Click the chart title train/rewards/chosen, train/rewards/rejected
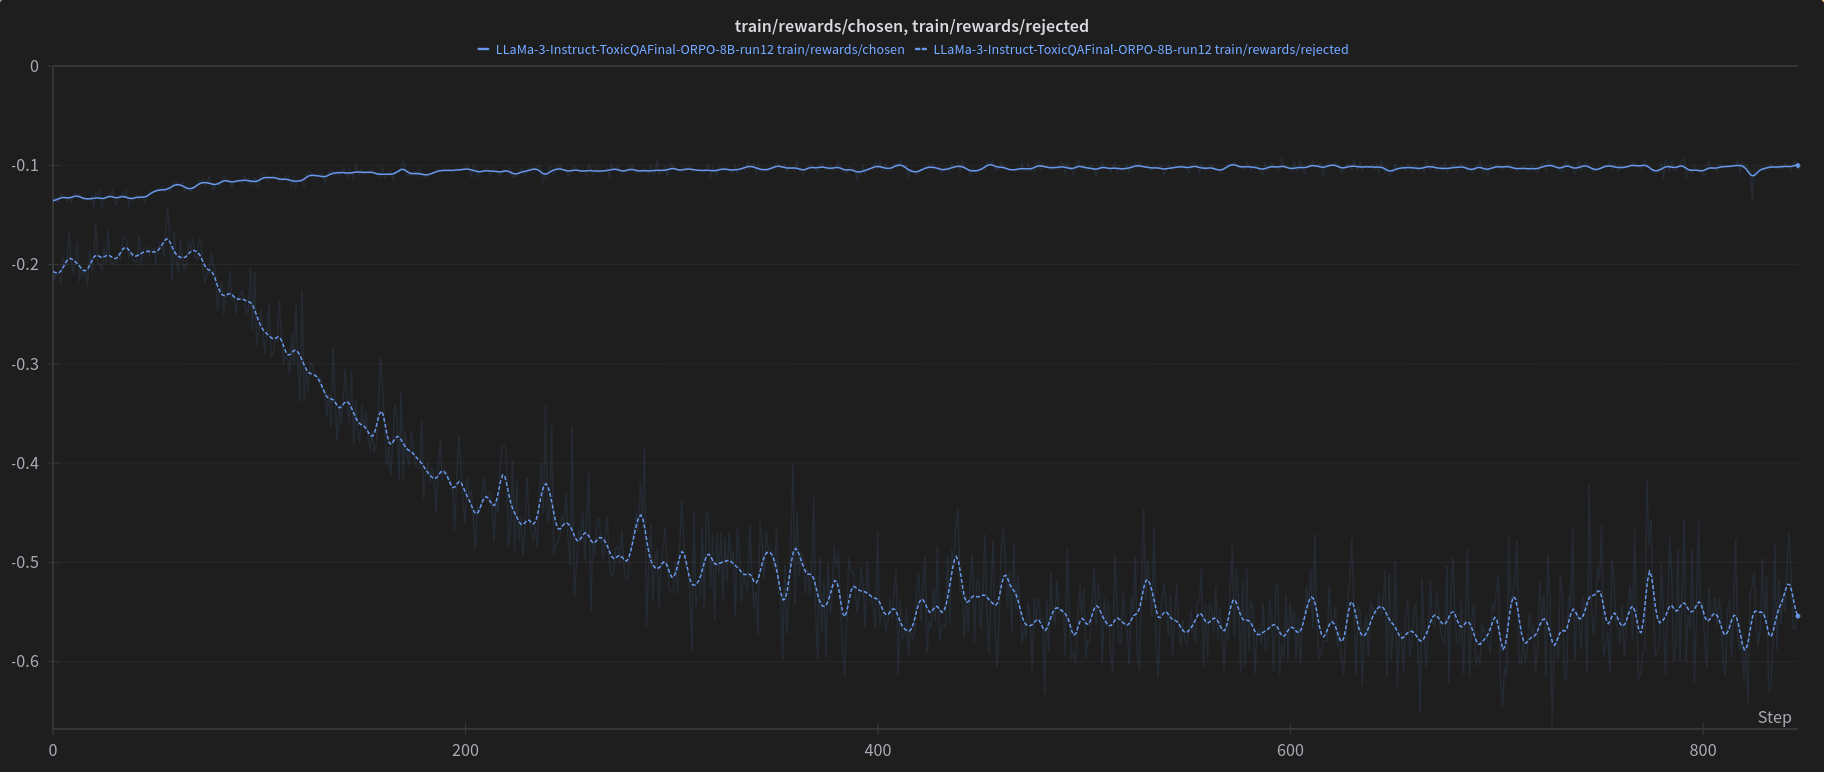The image size is (1824, 772). pyautogui.click(x=911, y=26)
